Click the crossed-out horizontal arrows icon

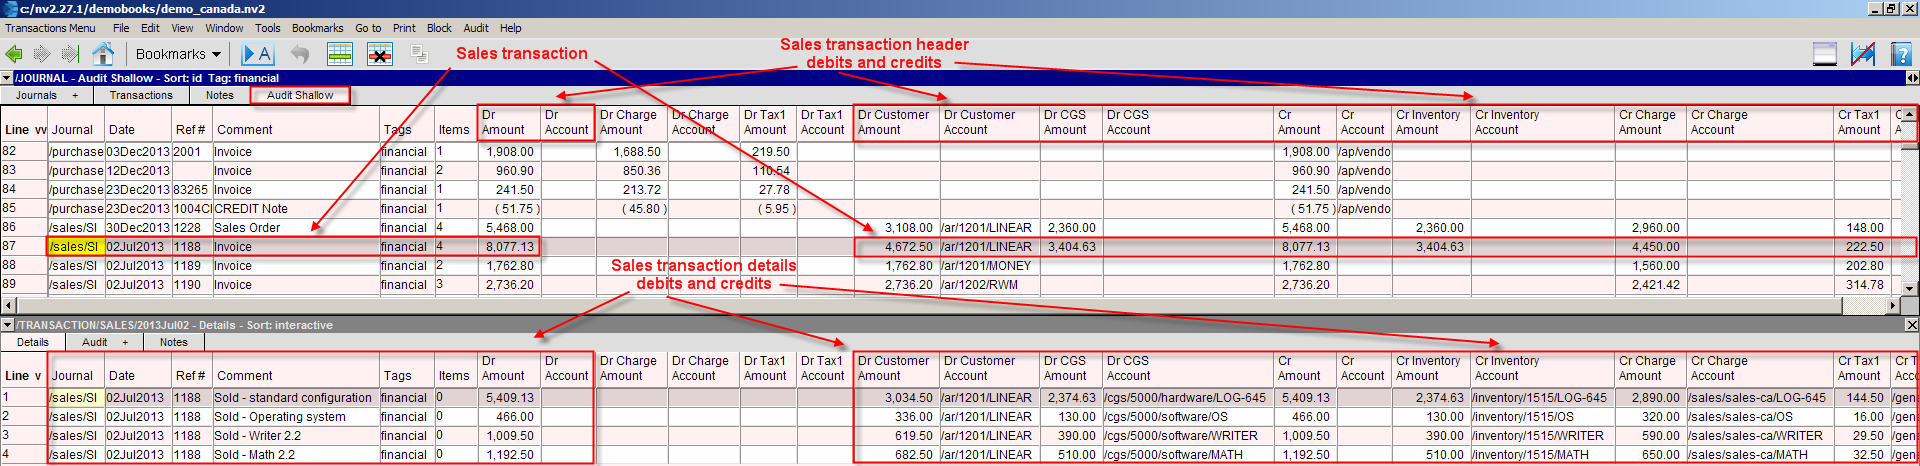[1862, 54]
